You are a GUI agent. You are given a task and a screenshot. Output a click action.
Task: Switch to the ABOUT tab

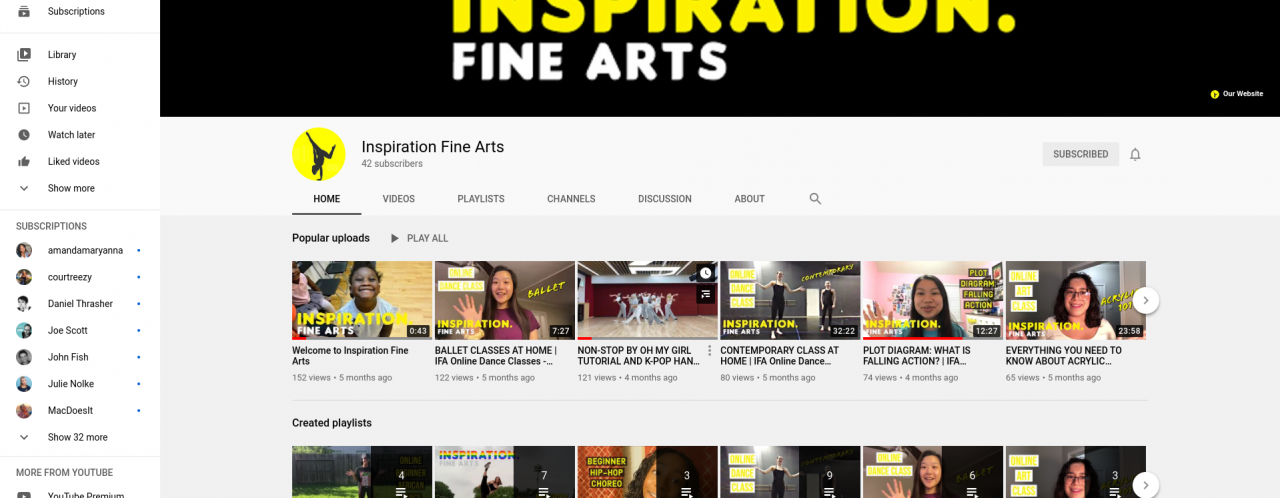pos(749,199)
